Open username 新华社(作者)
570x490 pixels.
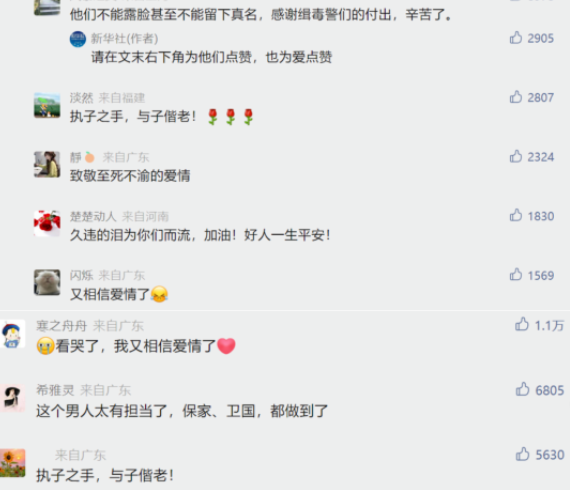124,39
